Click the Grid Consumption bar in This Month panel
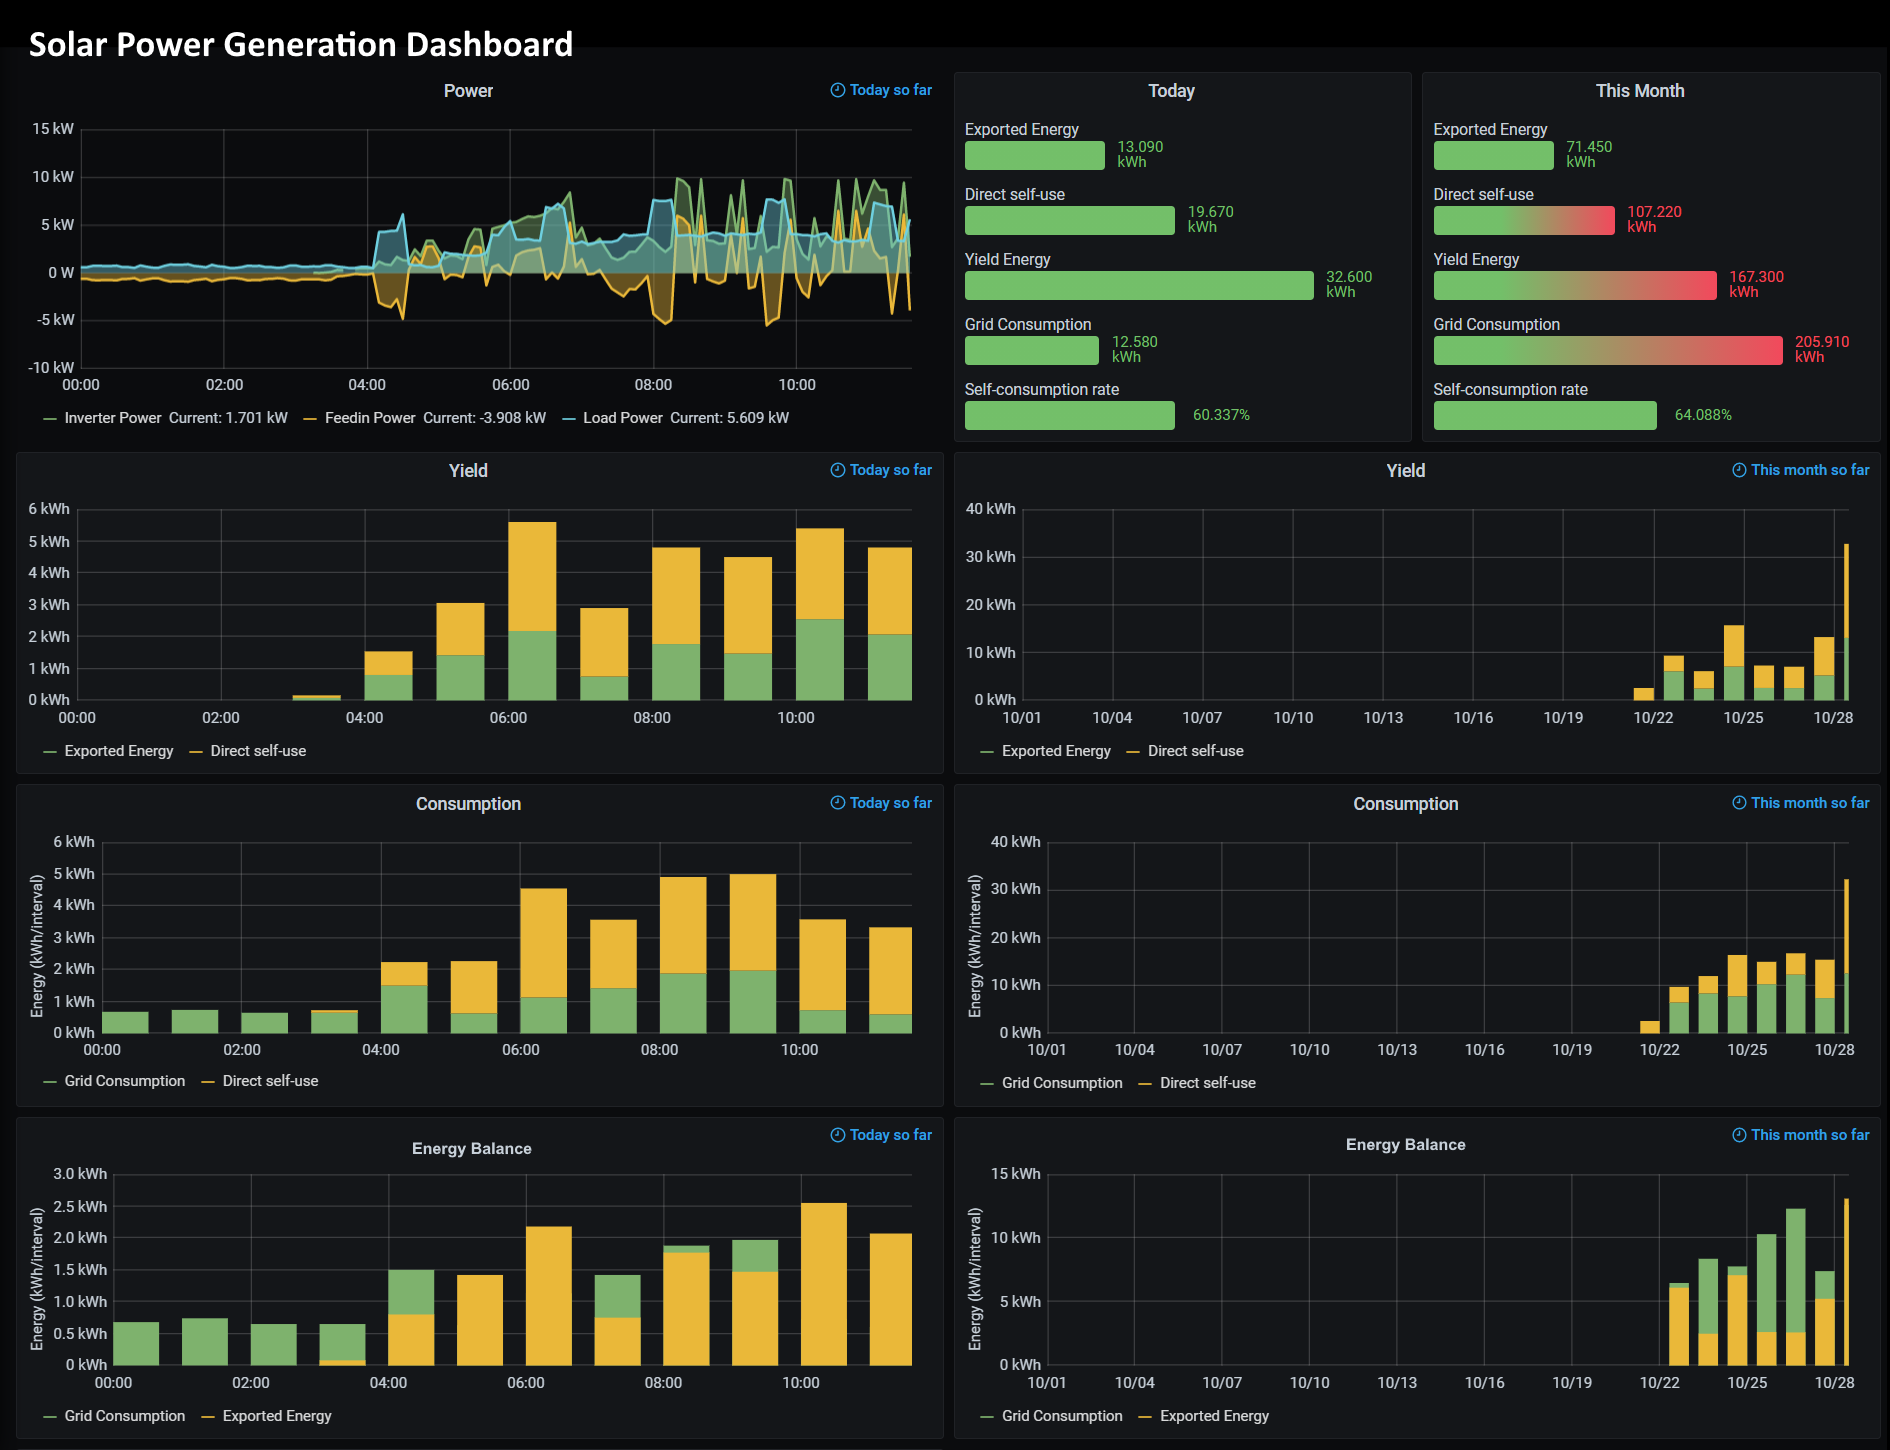1890x1450 pixels. tap(1608, 350)
